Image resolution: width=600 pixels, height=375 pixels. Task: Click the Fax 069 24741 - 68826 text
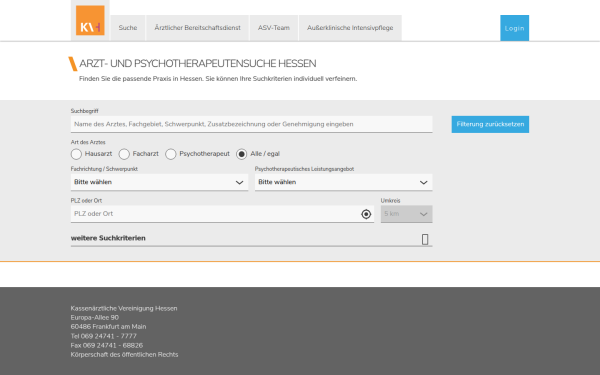pos(107,345)
